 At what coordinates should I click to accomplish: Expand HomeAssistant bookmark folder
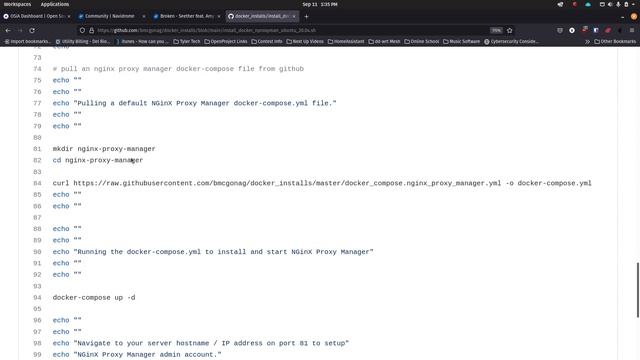[346, 41]
